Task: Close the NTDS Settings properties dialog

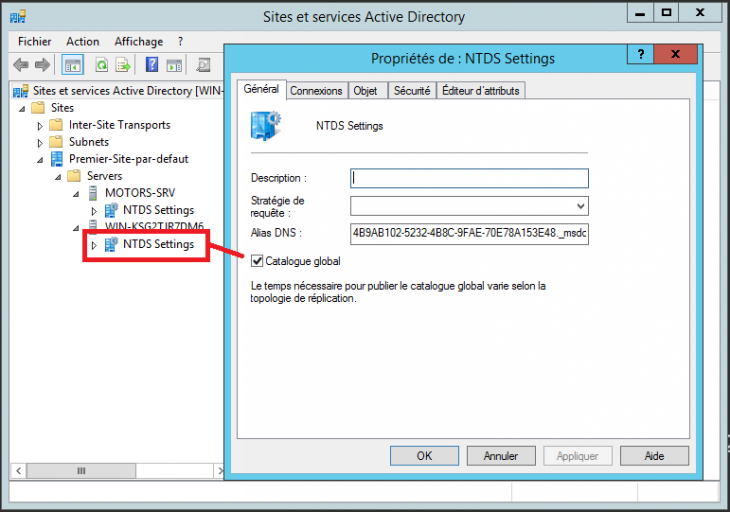Action: tap(676, 54)
